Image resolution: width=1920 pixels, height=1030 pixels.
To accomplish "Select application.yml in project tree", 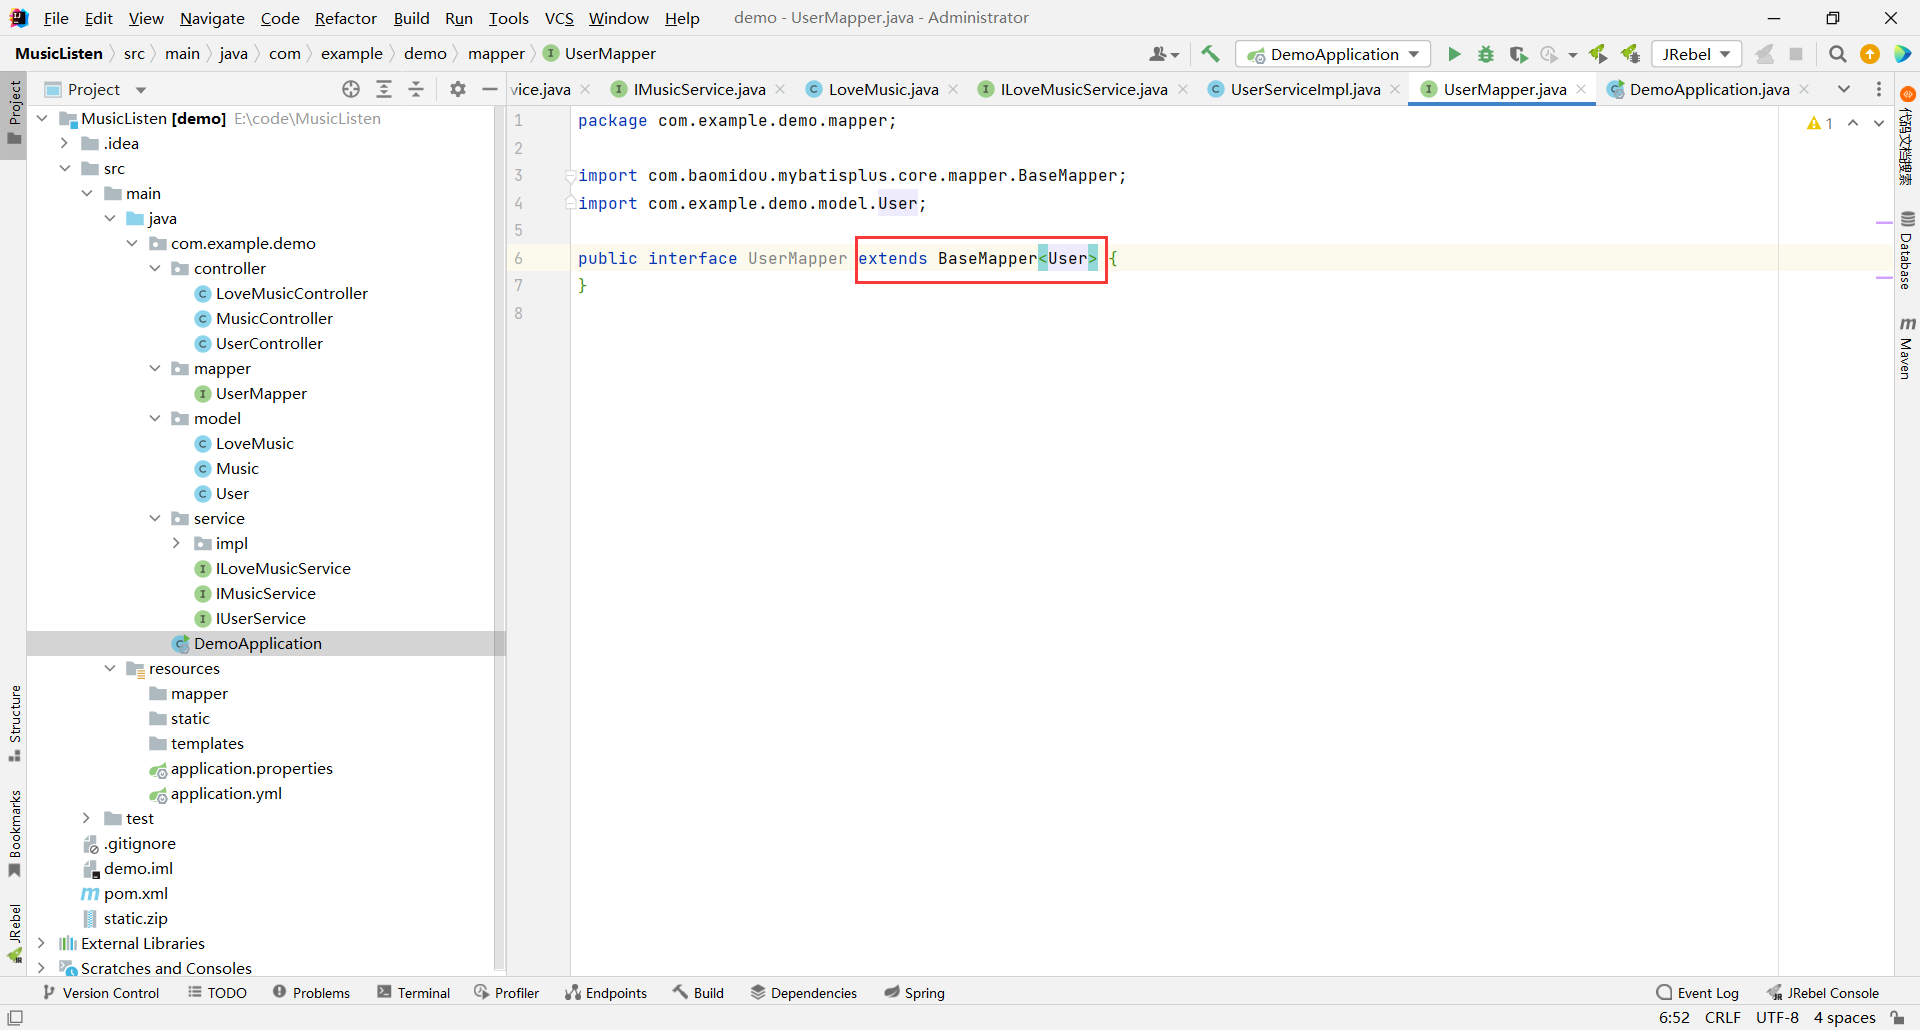I will click(x=216, y=793).
